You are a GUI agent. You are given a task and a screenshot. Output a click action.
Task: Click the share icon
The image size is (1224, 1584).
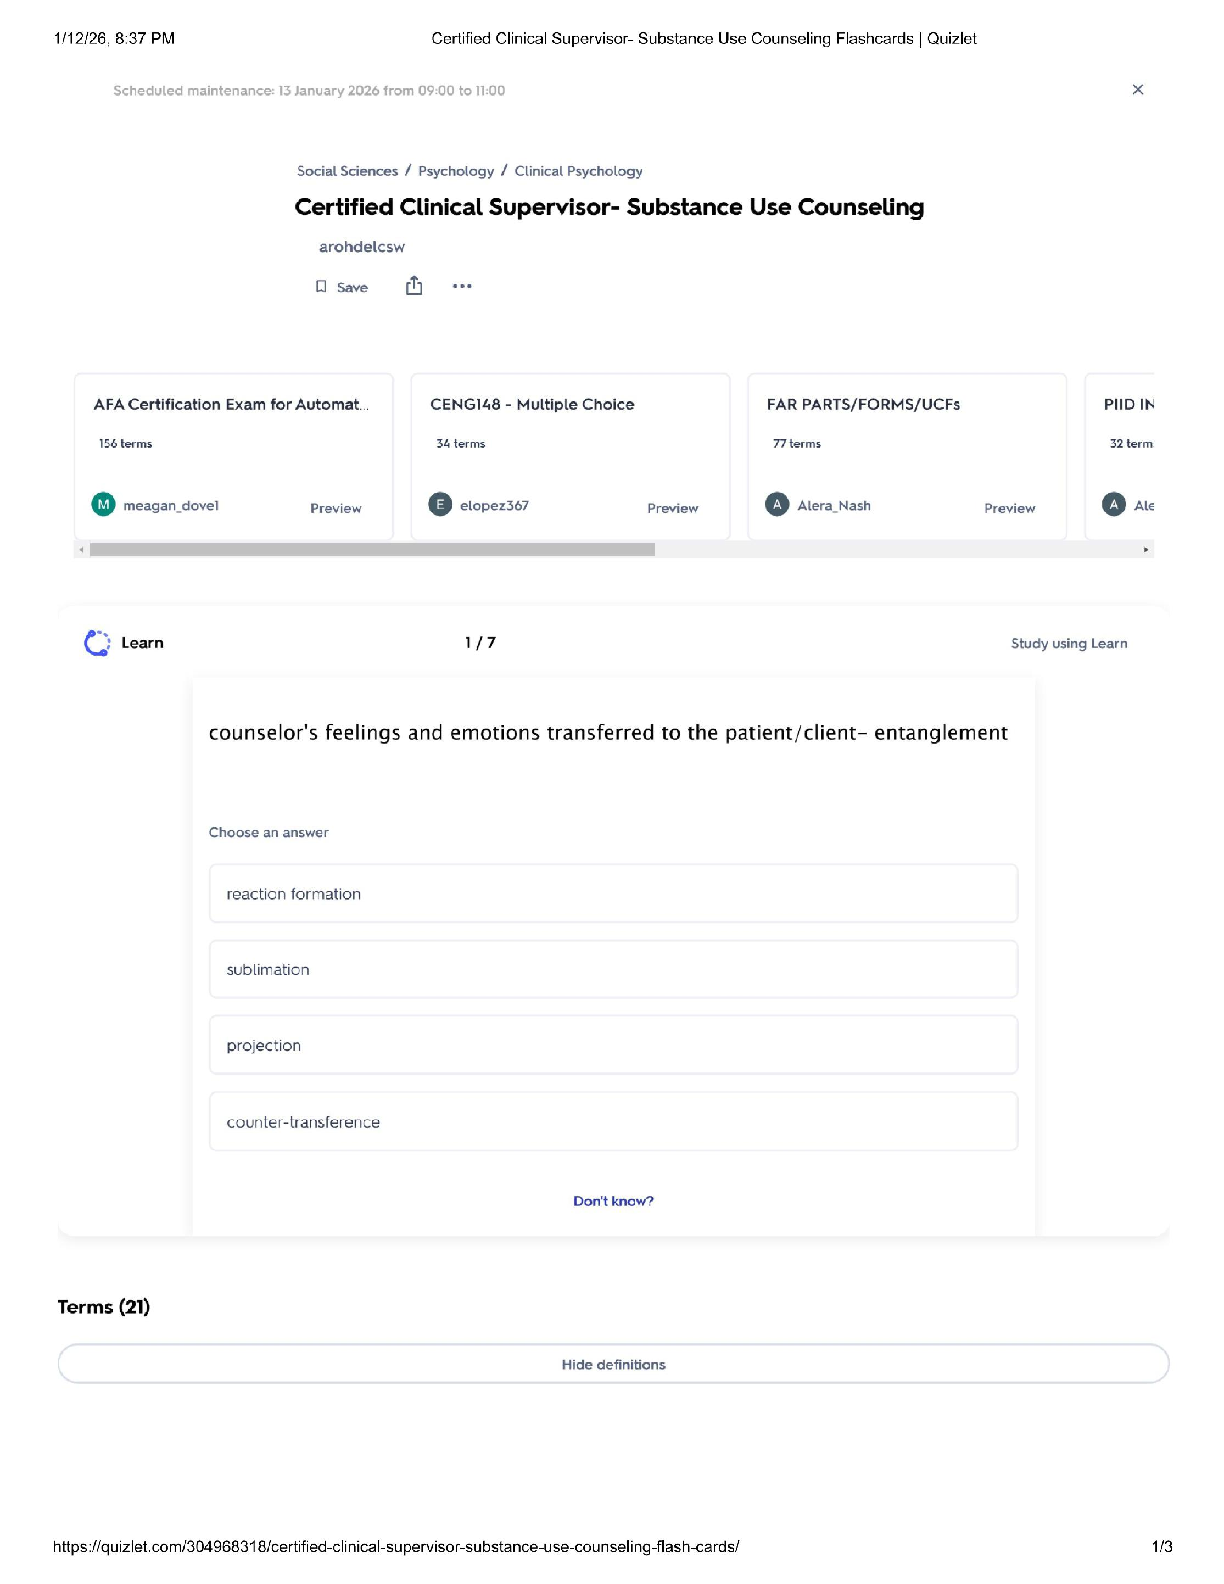click(x=414, y=287)
